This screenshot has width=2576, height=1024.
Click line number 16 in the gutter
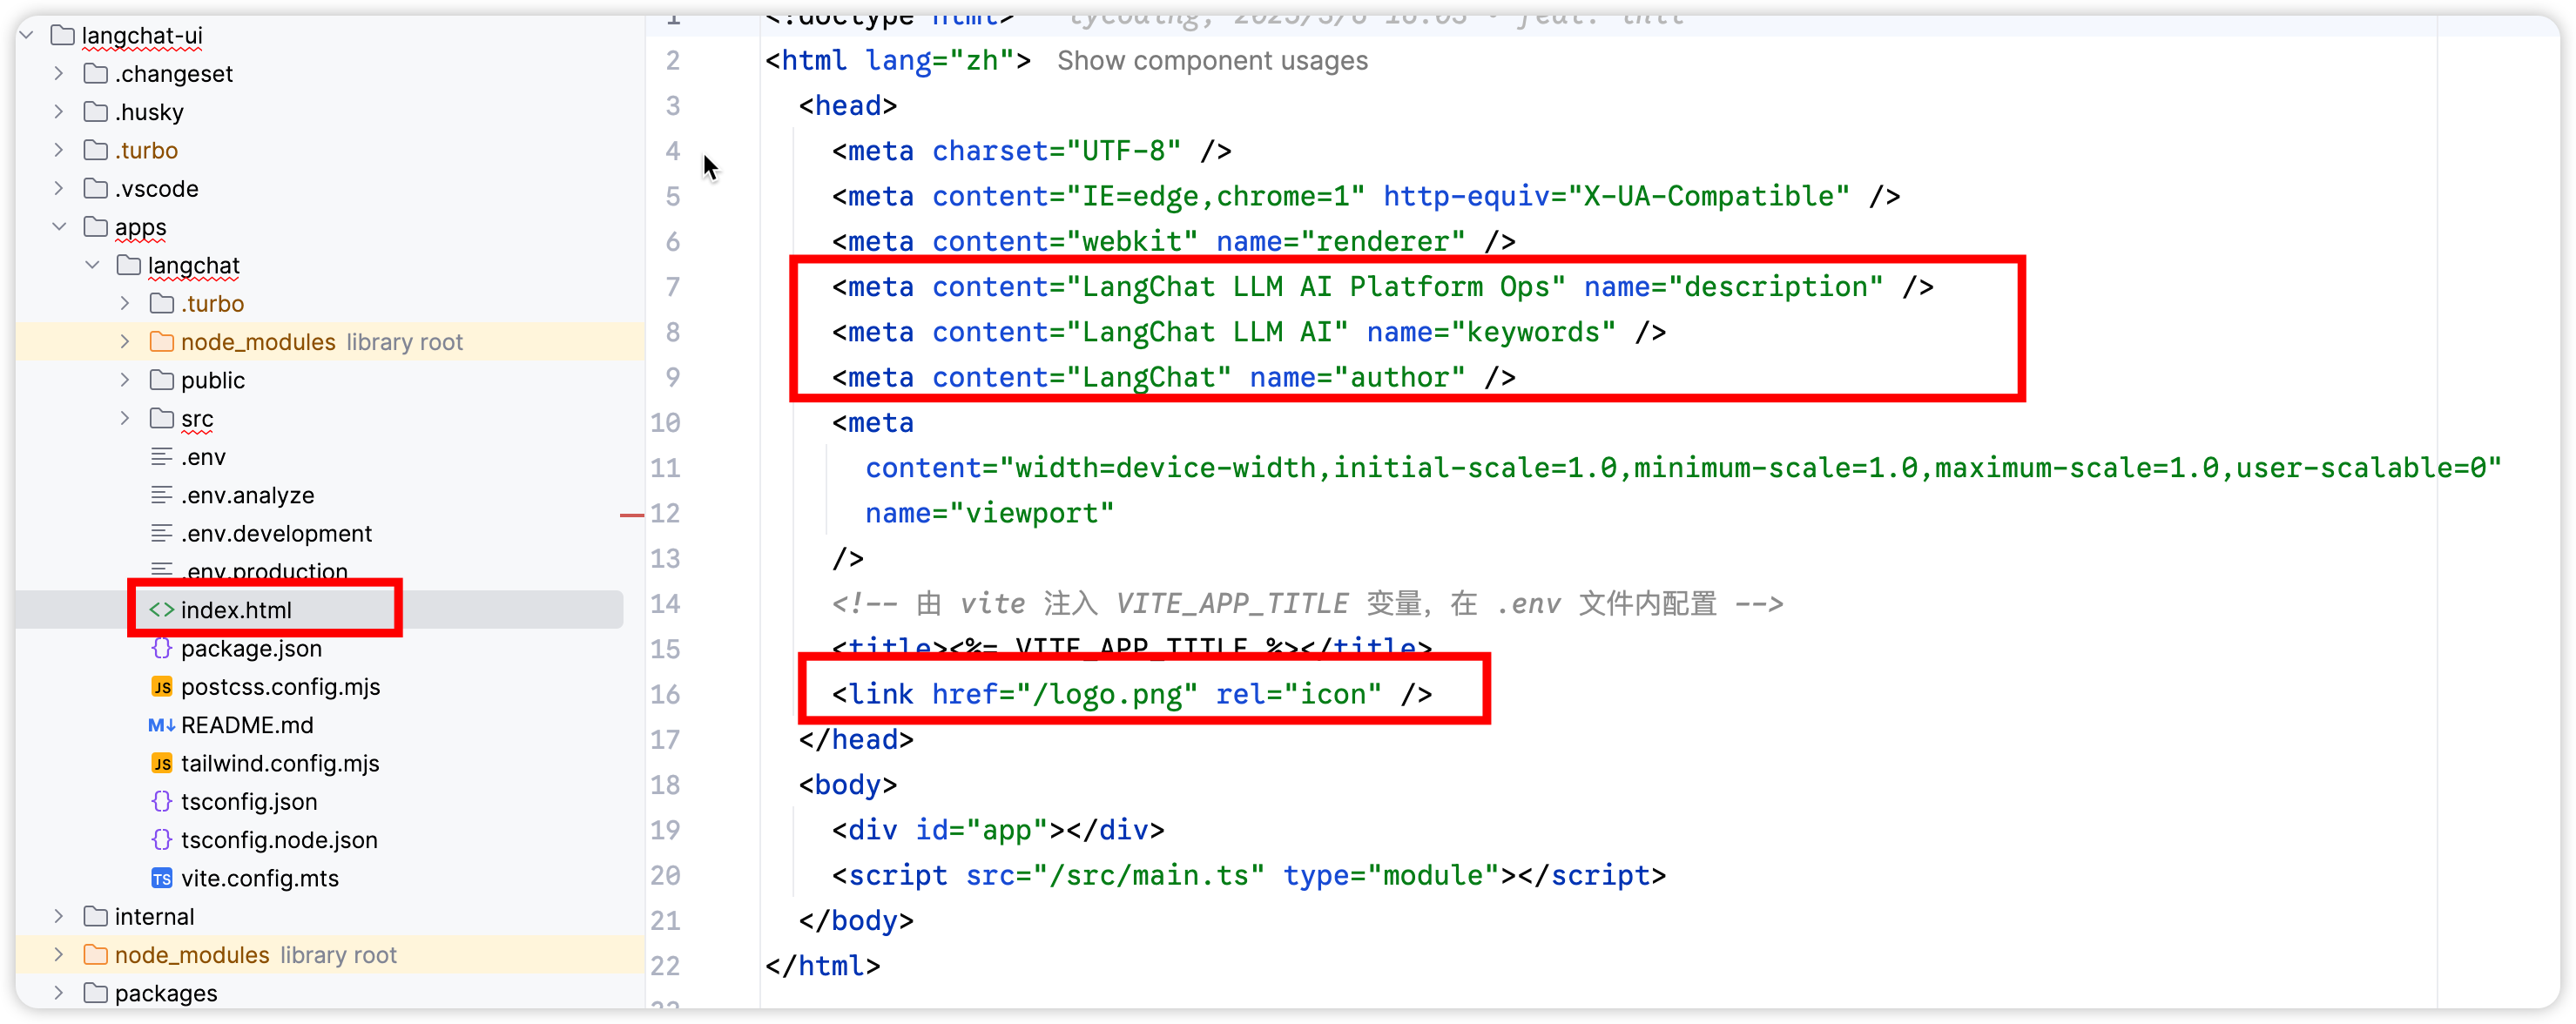665,694
